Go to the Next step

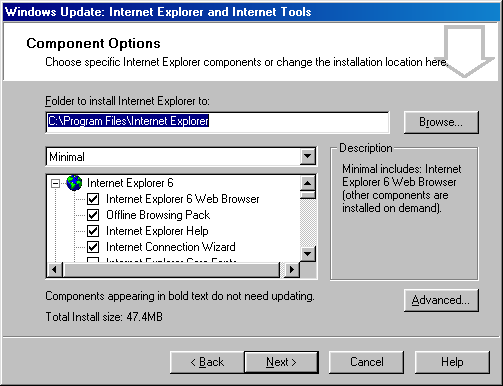coord(281,362)
